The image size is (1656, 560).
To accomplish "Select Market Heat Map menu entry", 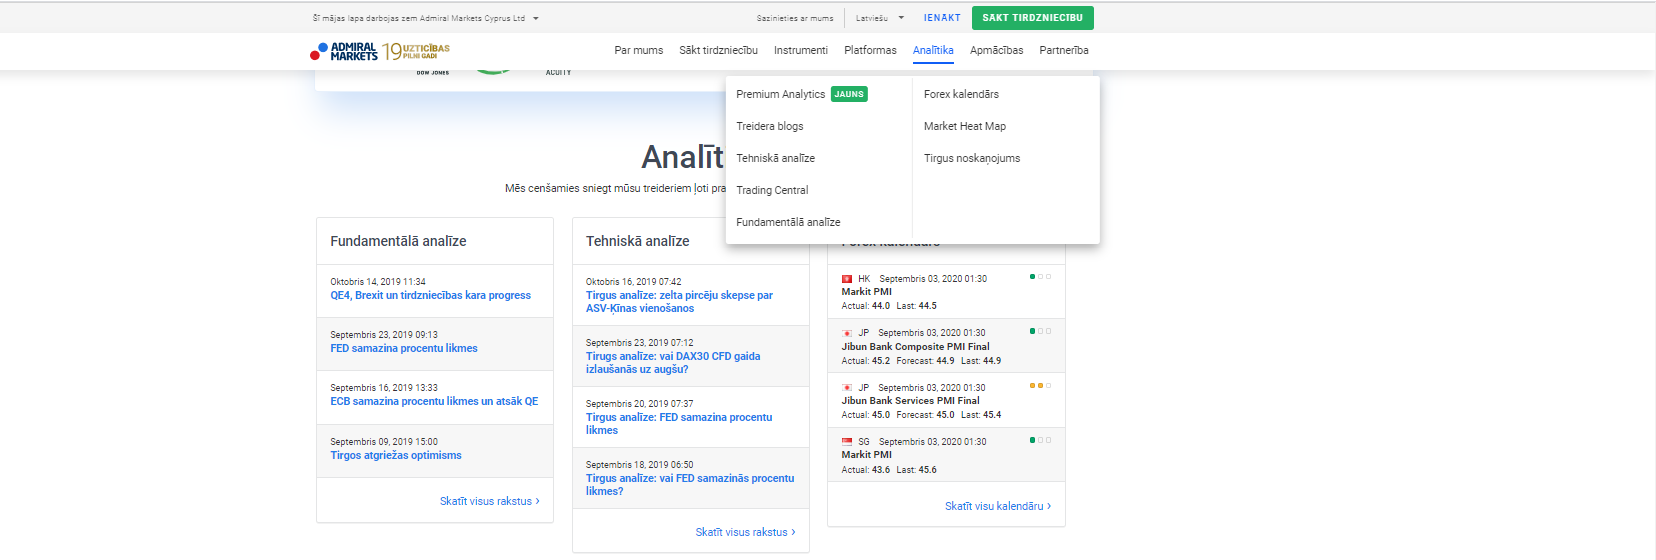I will 965,126.
